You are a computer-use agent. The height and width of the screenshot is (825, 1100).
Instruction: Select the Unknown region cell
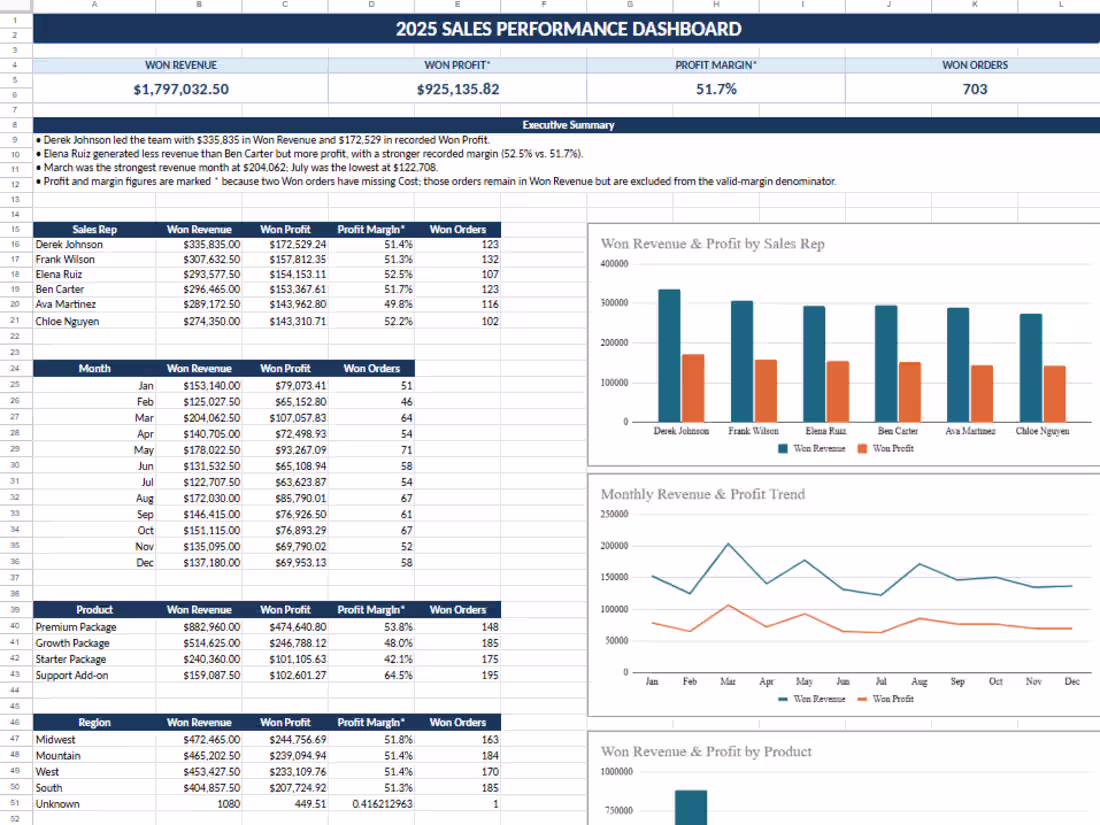94,804
